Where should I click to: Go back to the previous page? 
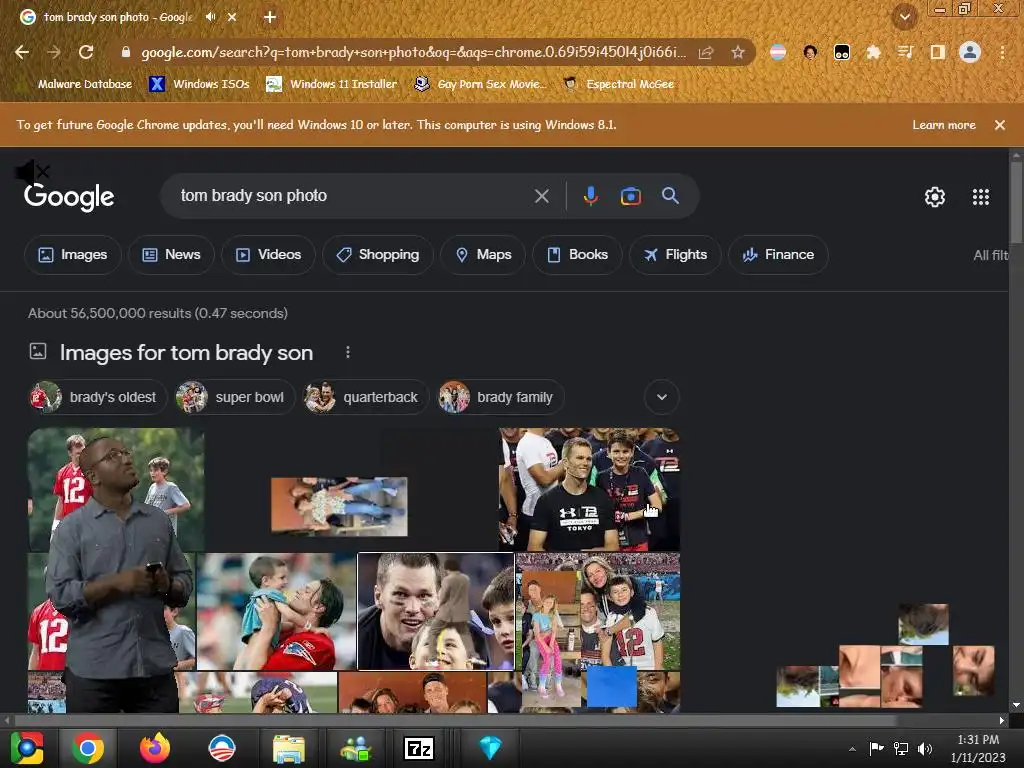coord(22,52)
